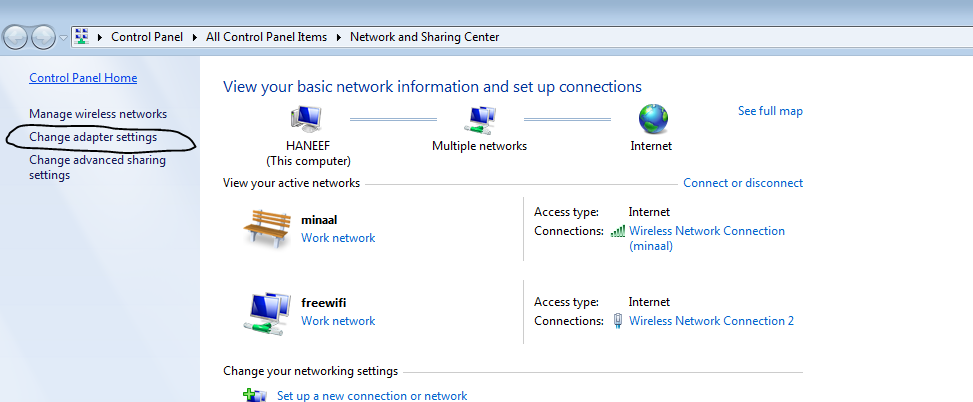Click the minaal network bench icon
Screen dimensions: 973x402
tap(267, 228)
